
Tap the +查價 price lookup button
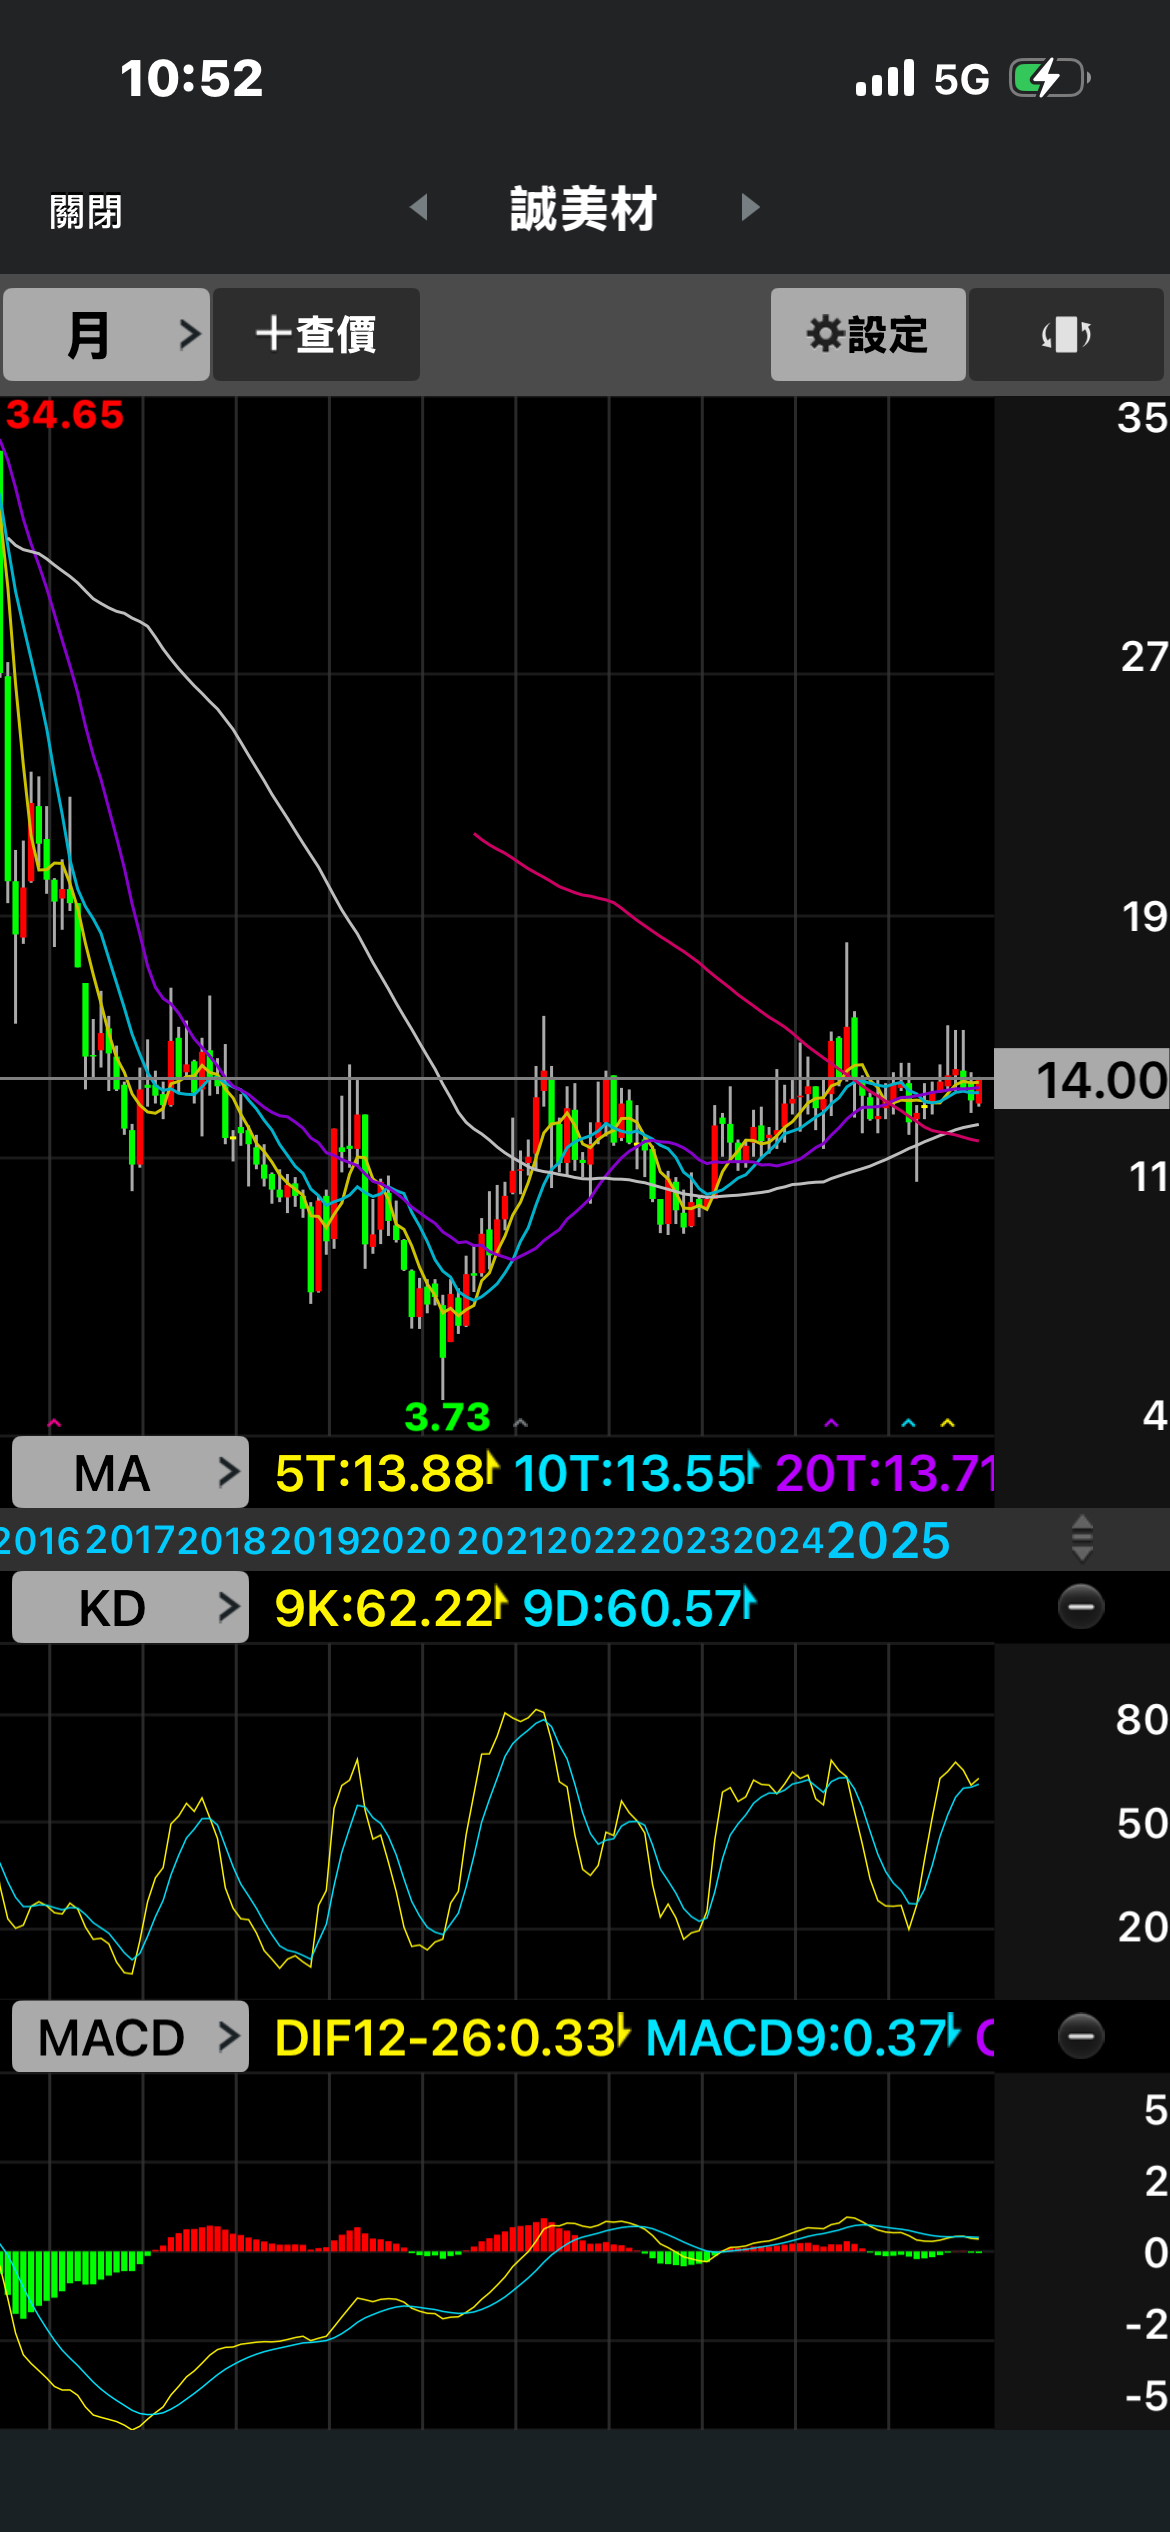click(316, 335)
